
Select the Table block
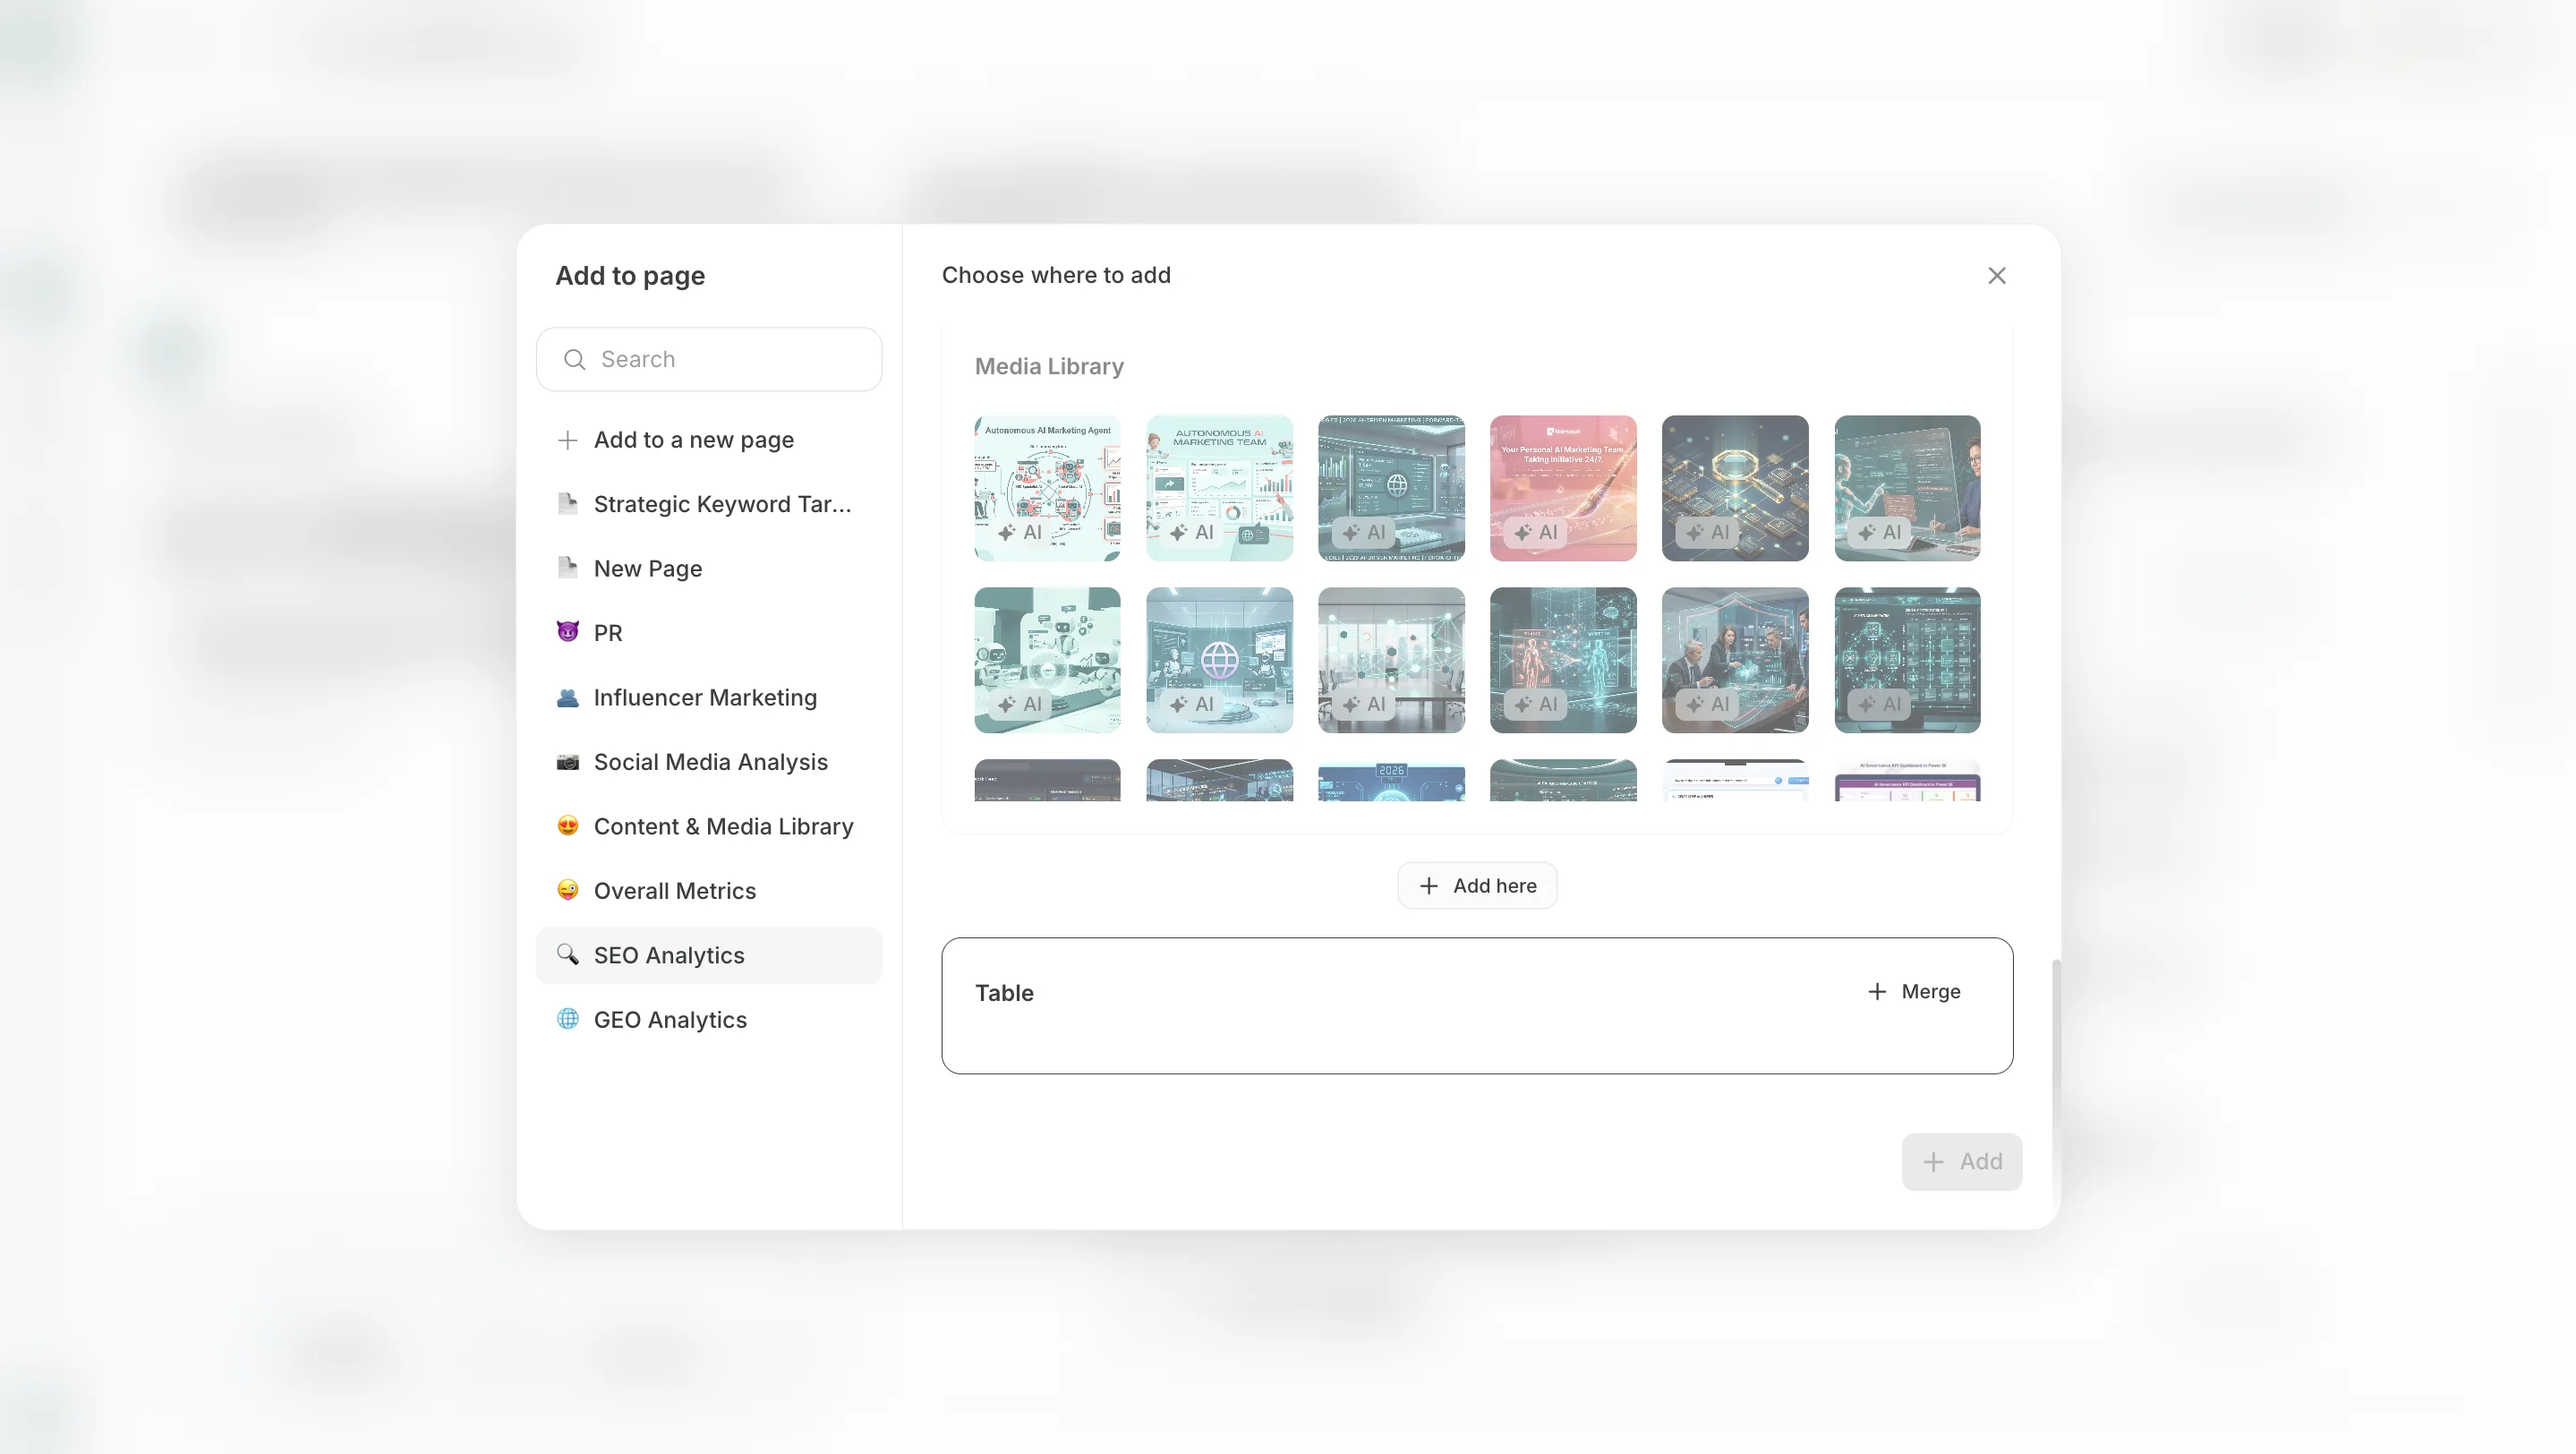(x=1477, y=1006)
